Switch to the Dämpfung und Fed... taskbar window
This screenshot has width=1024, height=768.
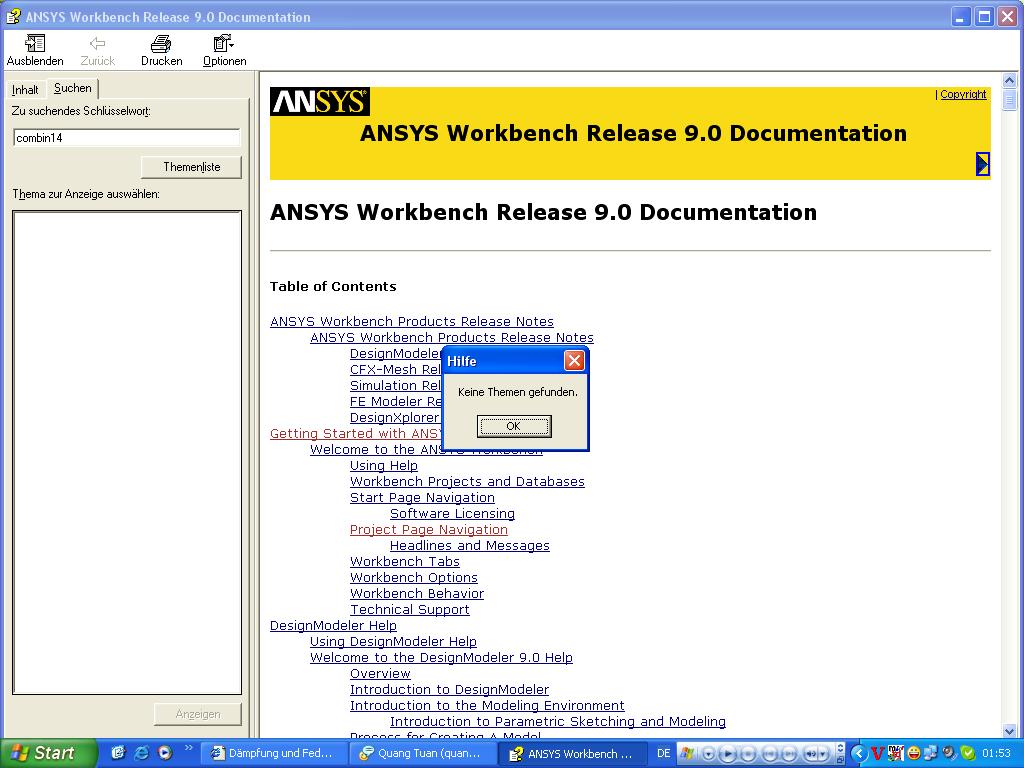[272, 753]
